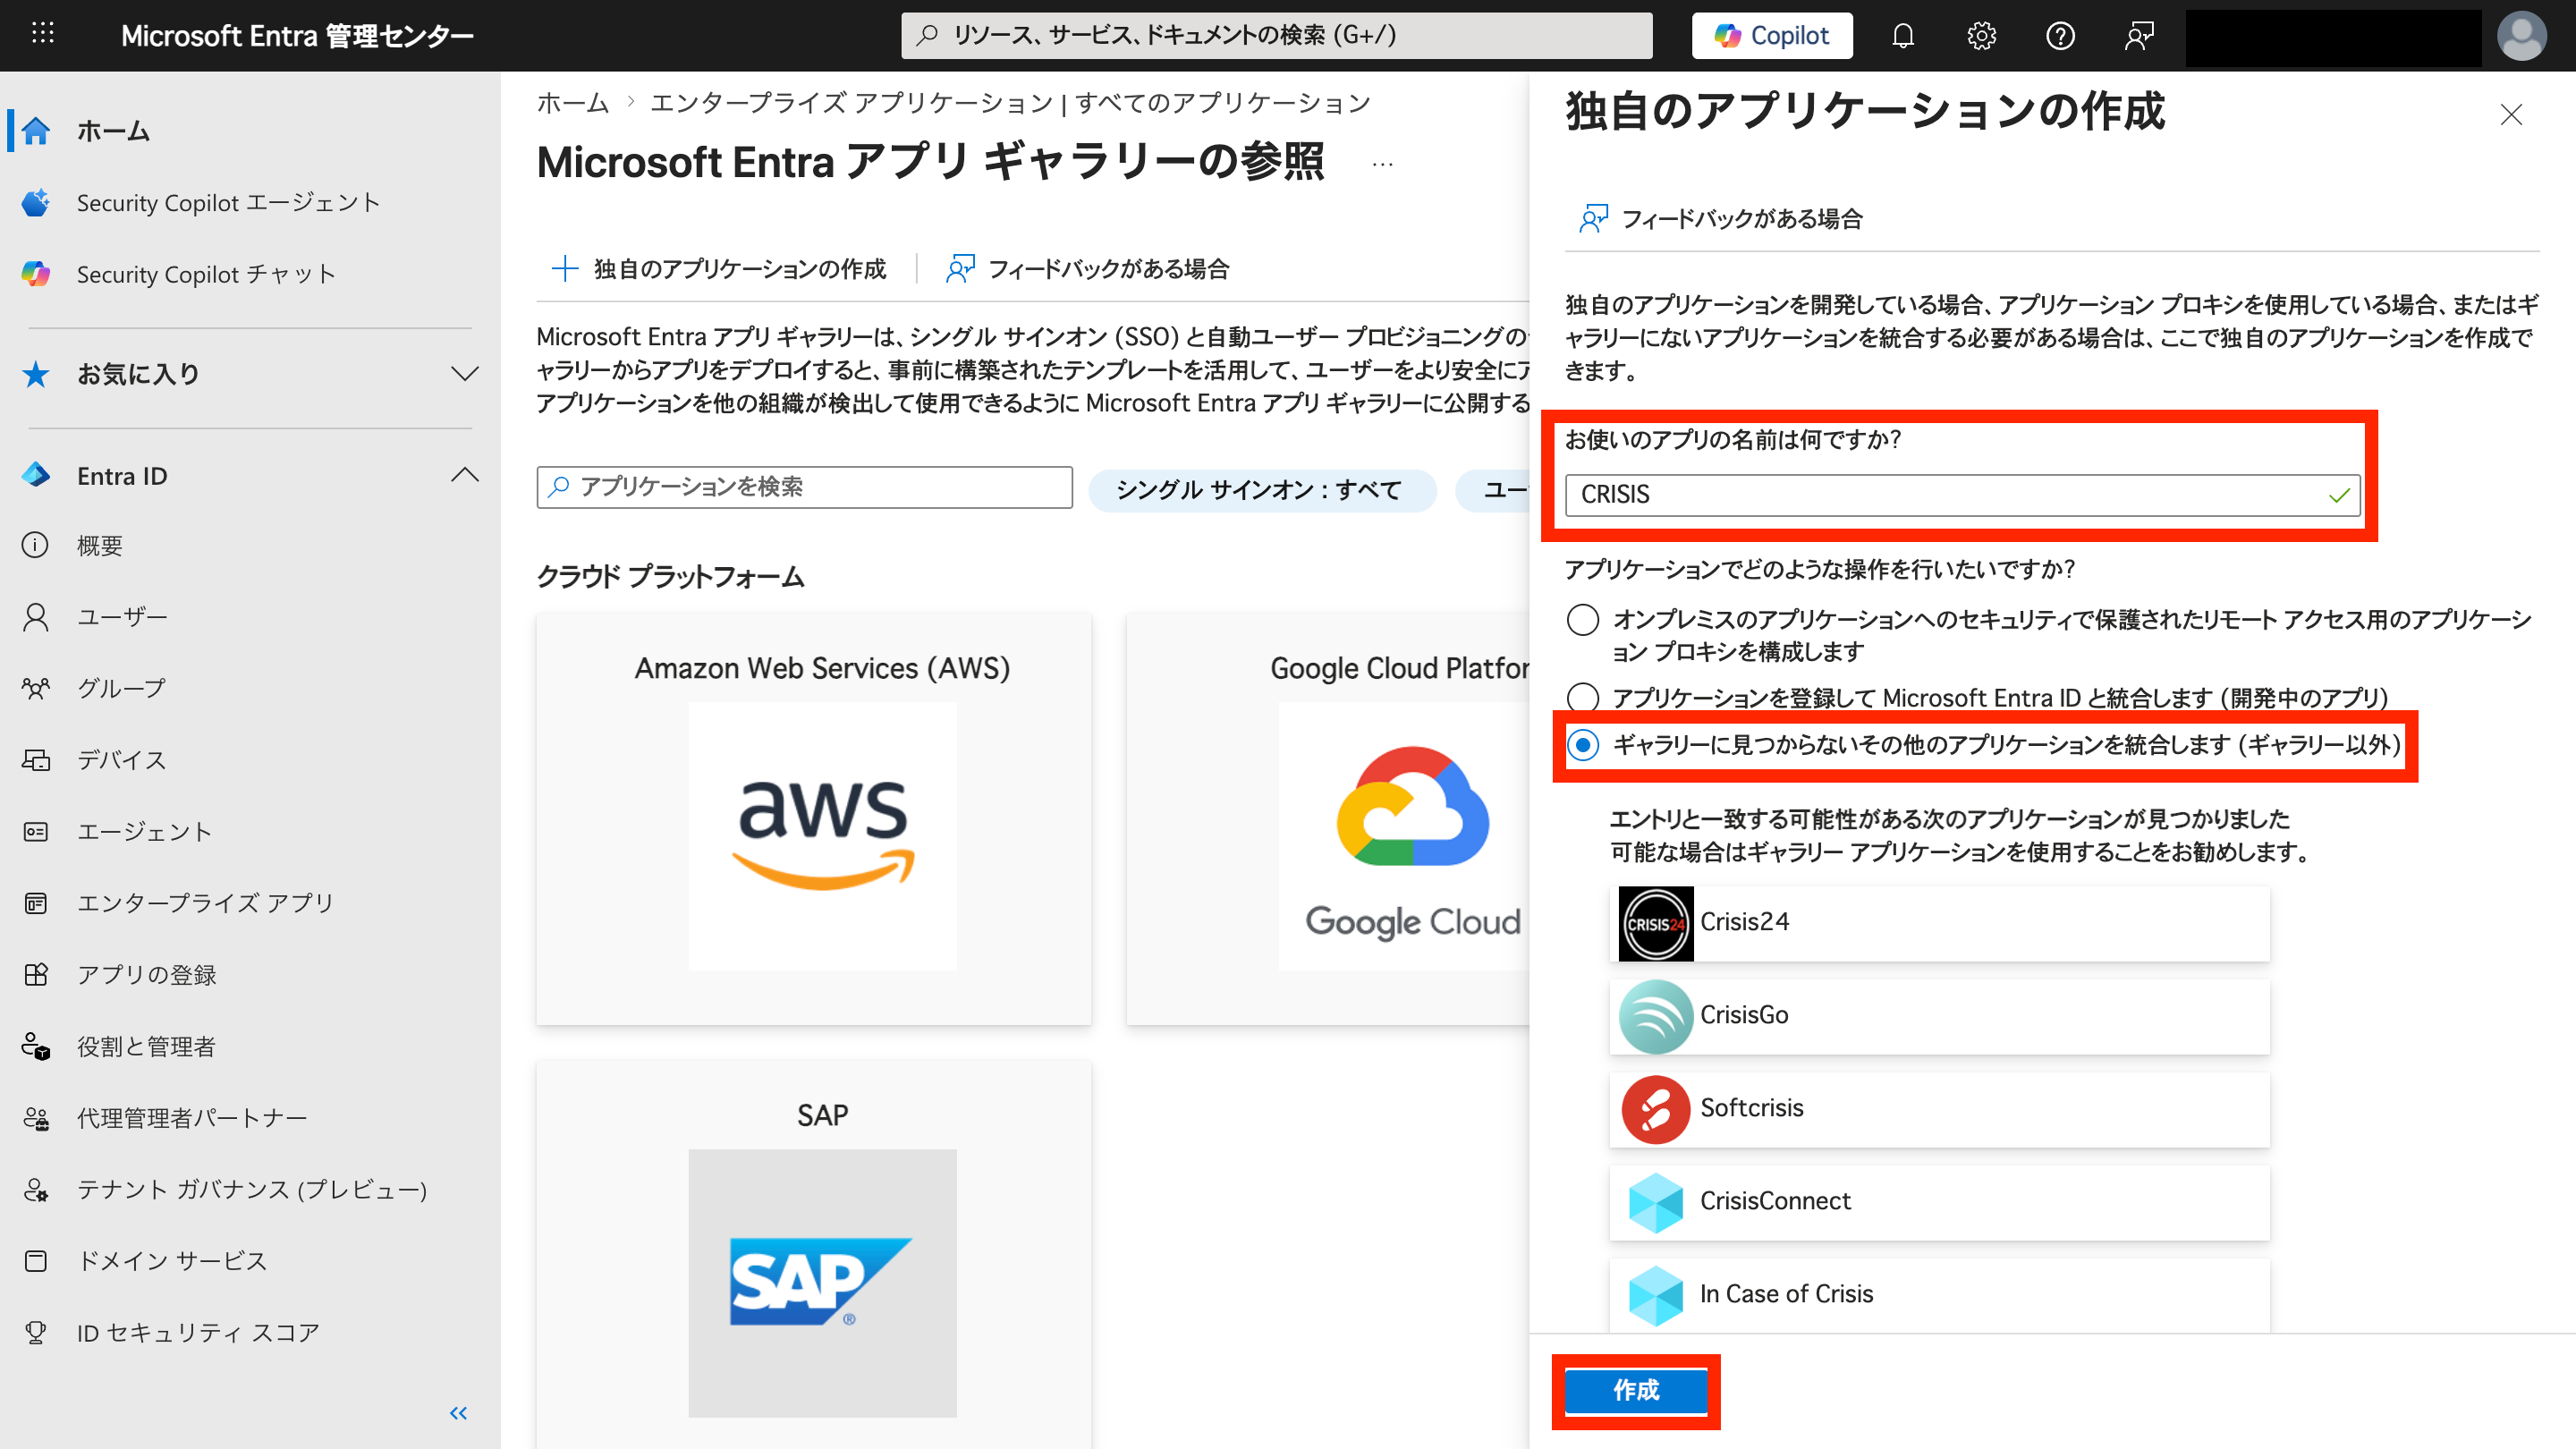Click the Copilot button in header
This screenshot has width=2576, height=1449.
point(1772,36)
